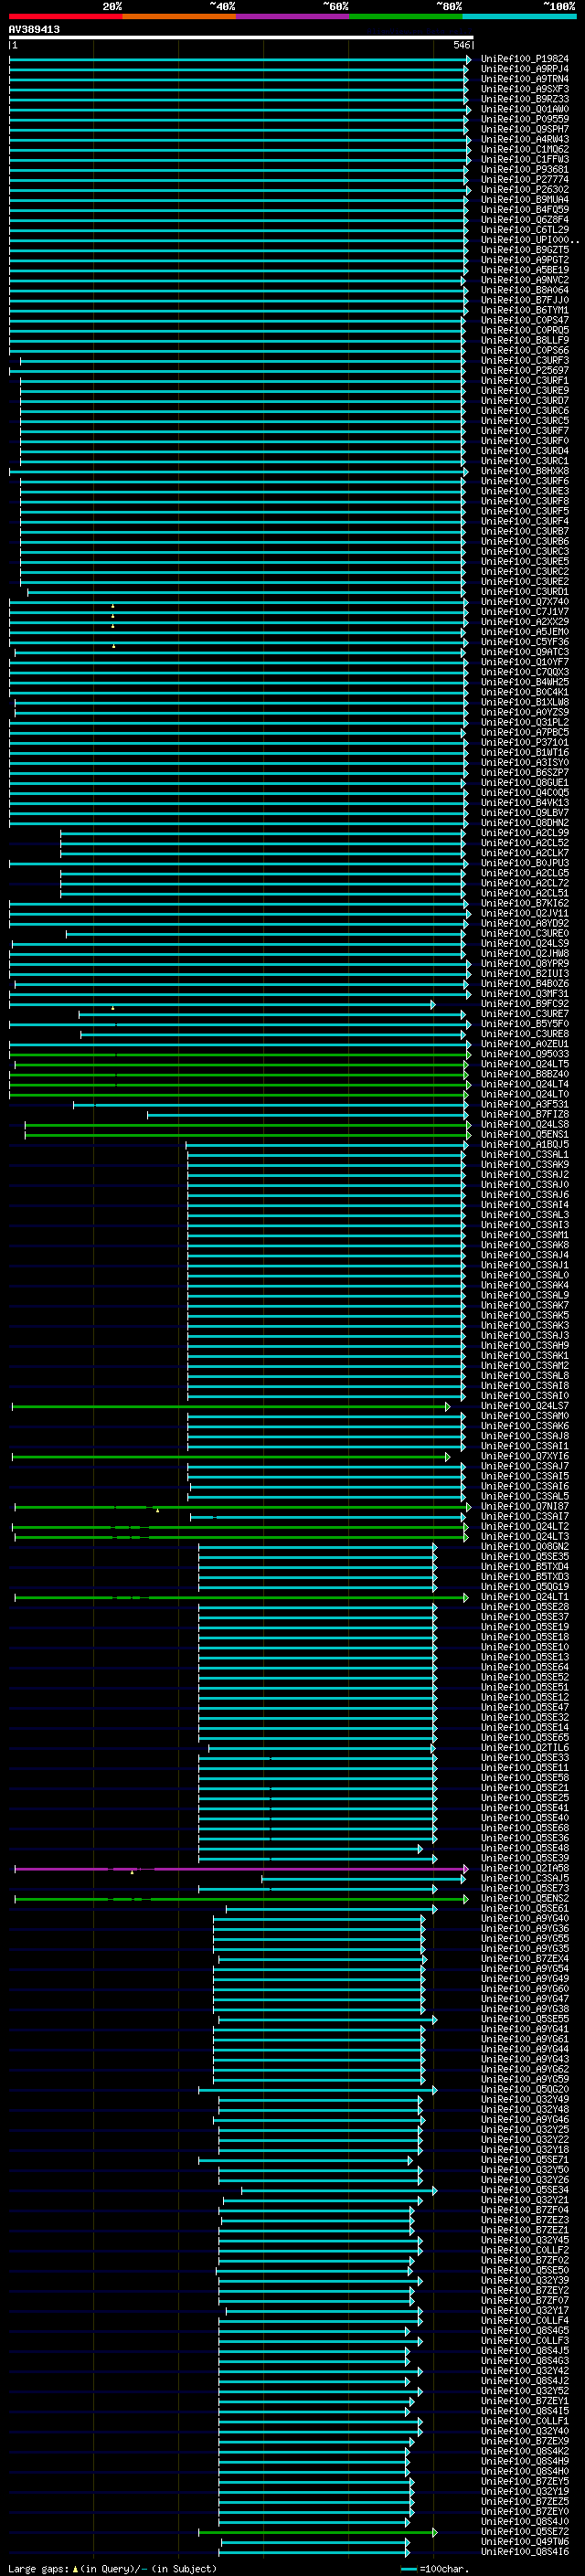Click the 'Large gaps:' legend text
The width and height of the screenshot is (585, 2576).
point(39,2568)
